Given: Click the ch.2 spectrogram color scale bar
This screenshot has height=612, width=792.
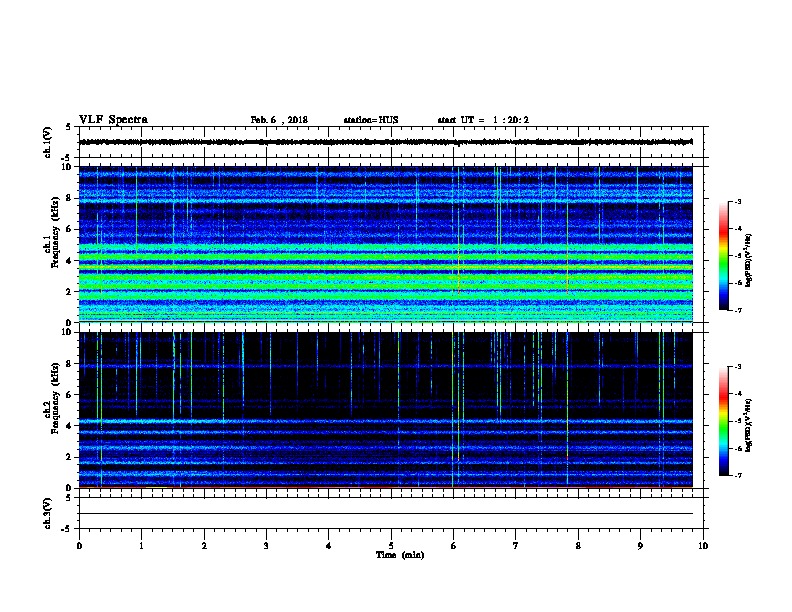Looking at the screenshot, I should click(x=724, y=421).
